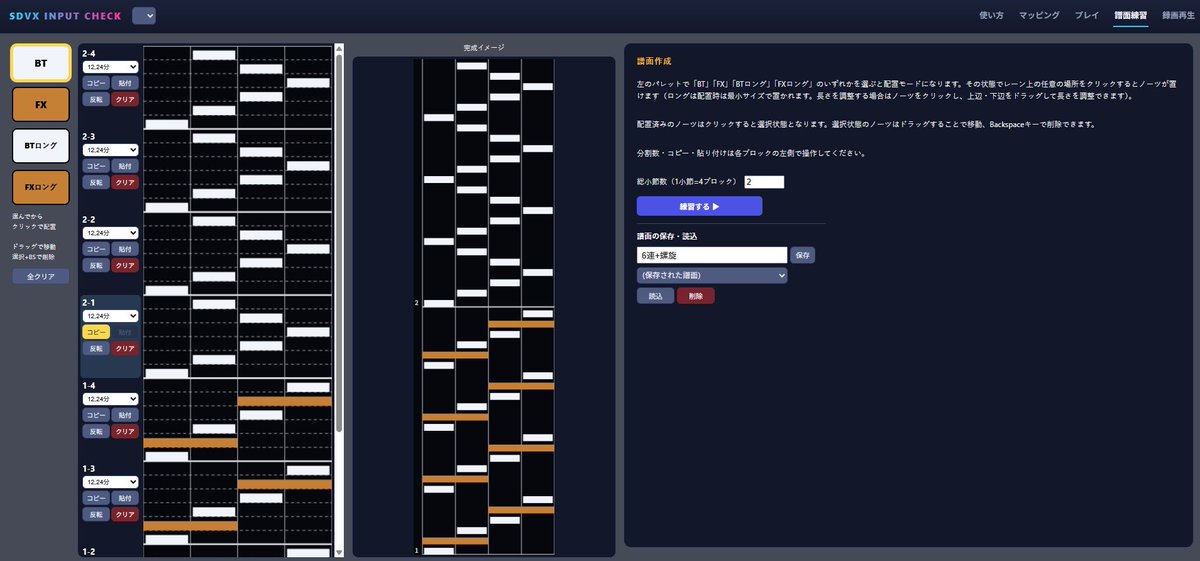Open the division dropdown for block 1-4
This screenshot has width=1200, height=561.
110,398
